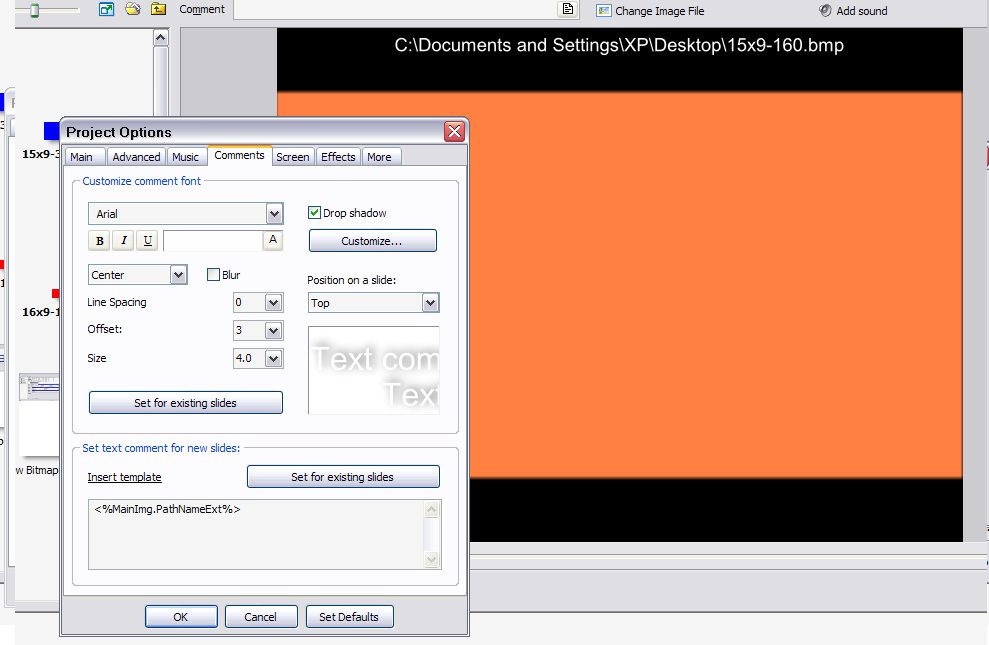The width and height of the screenshot is (989, 645).
Task: Click the Insert template link
Action: click(124, 477)
